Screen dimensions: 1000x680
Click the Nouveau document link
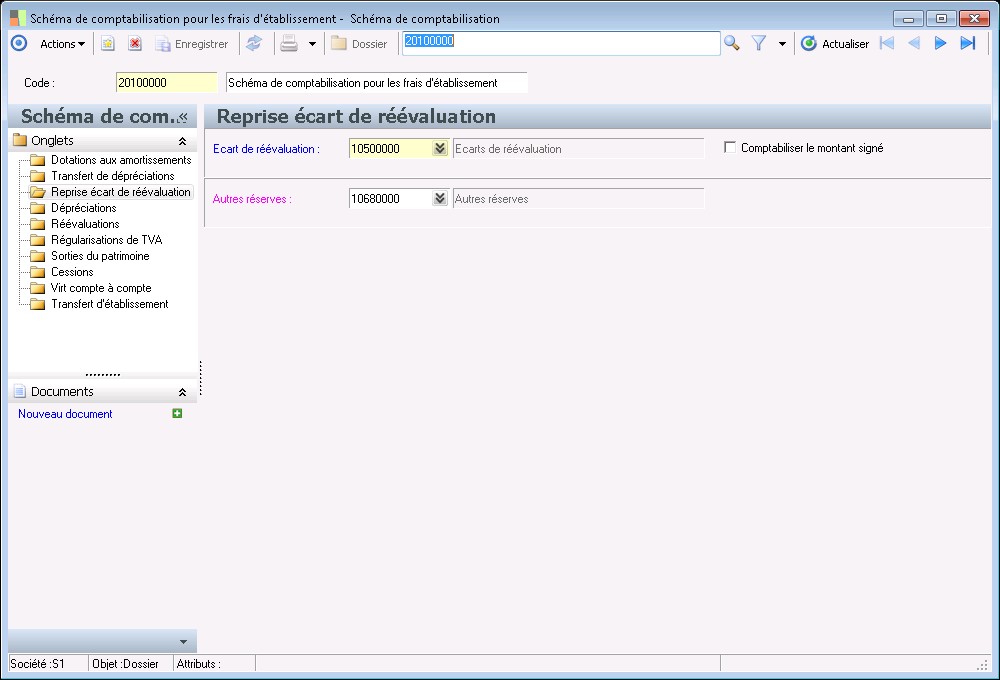[x=65, y=414]
